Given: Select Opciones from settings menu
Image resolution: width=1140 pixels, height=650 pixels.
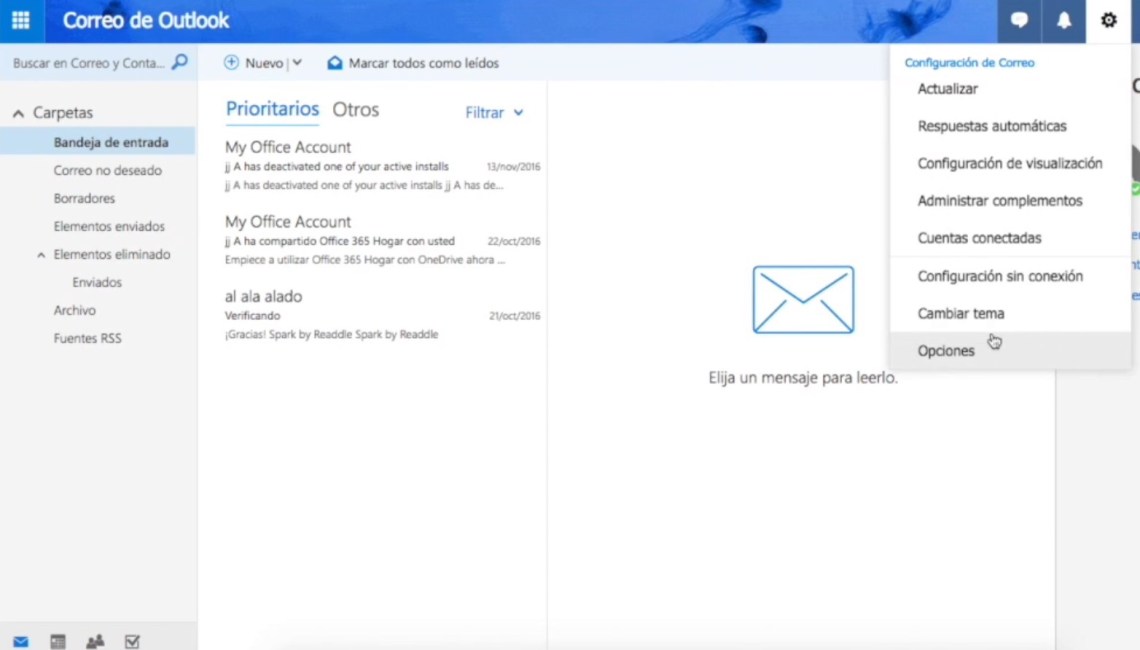Looking at the screenshot, I should (945, 351).
